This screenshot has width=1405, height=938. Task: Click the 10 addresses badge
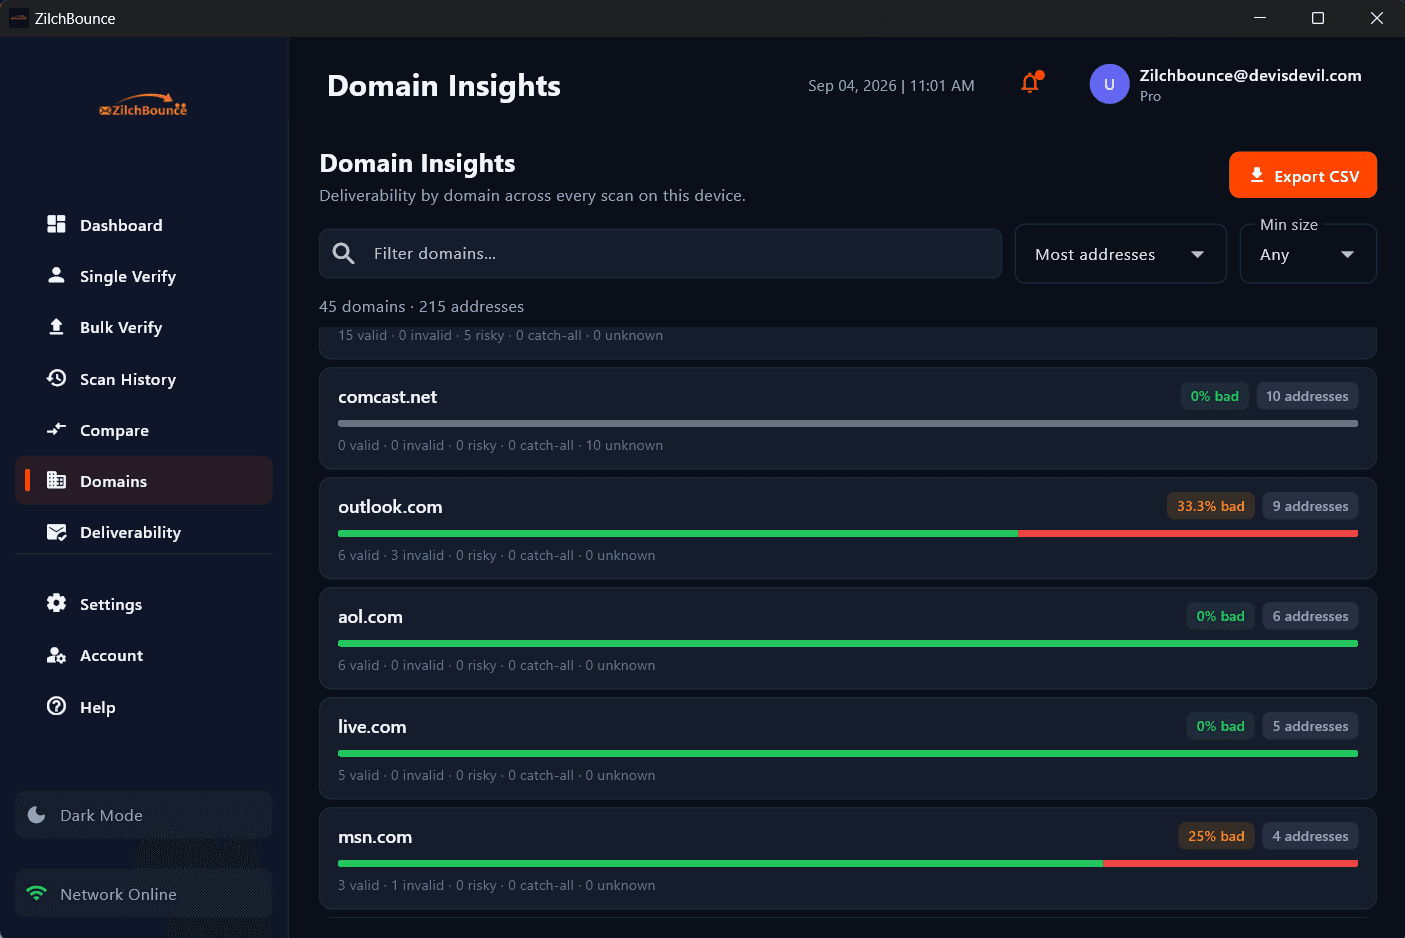coord(1307,396)
